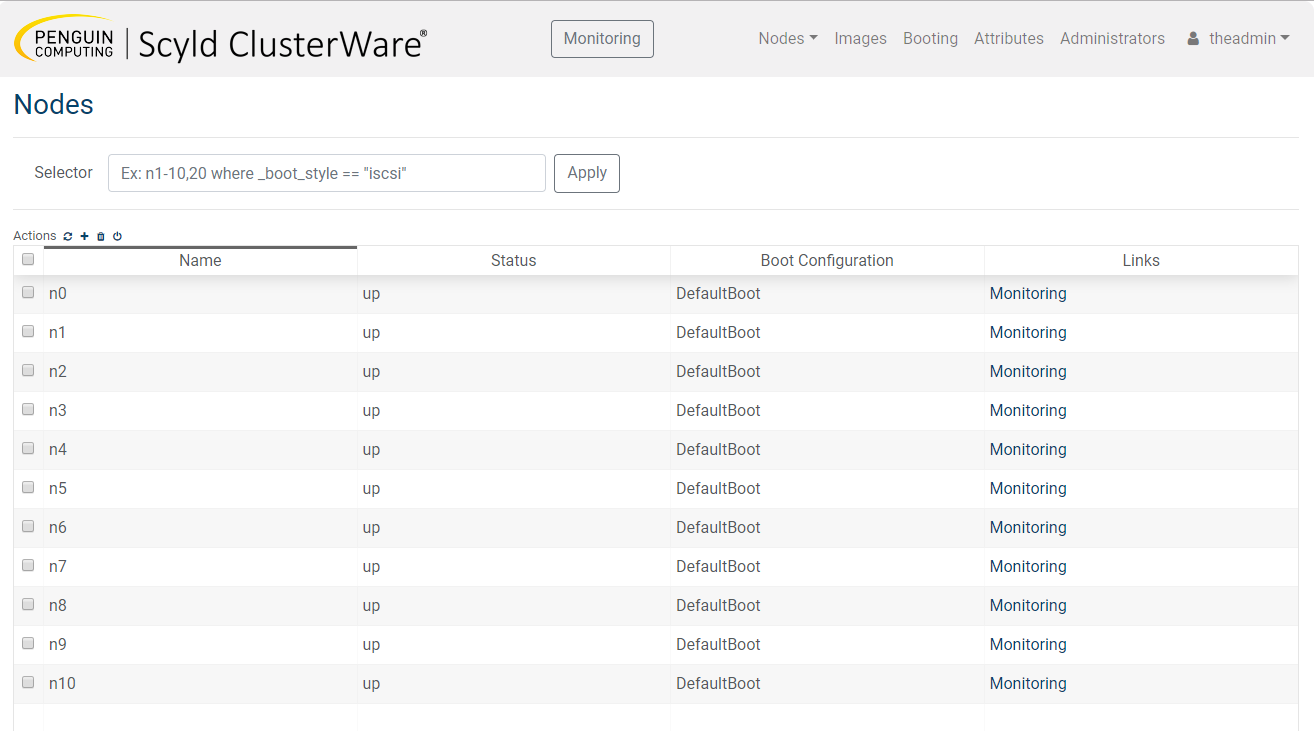The height and width of the screenshot is (731, 1314).
Task: Open the Attributes page
Action: 1009,39
